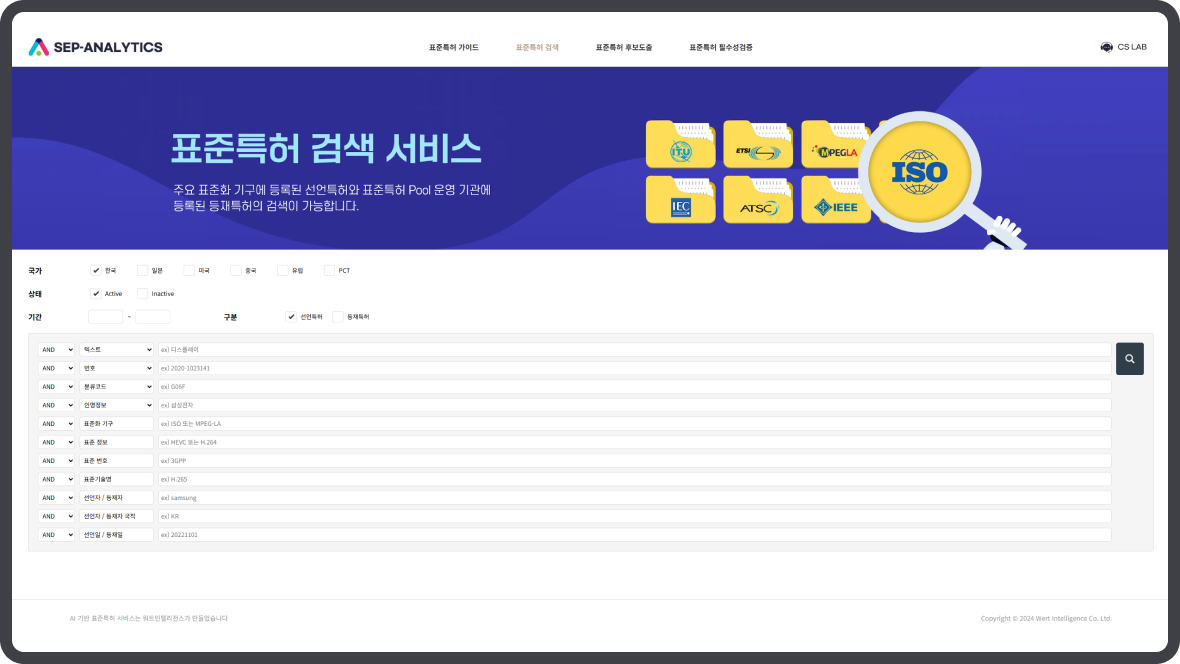Click the 'ex) 20221101' date input
1180x664 pixels.
point(634,535)
